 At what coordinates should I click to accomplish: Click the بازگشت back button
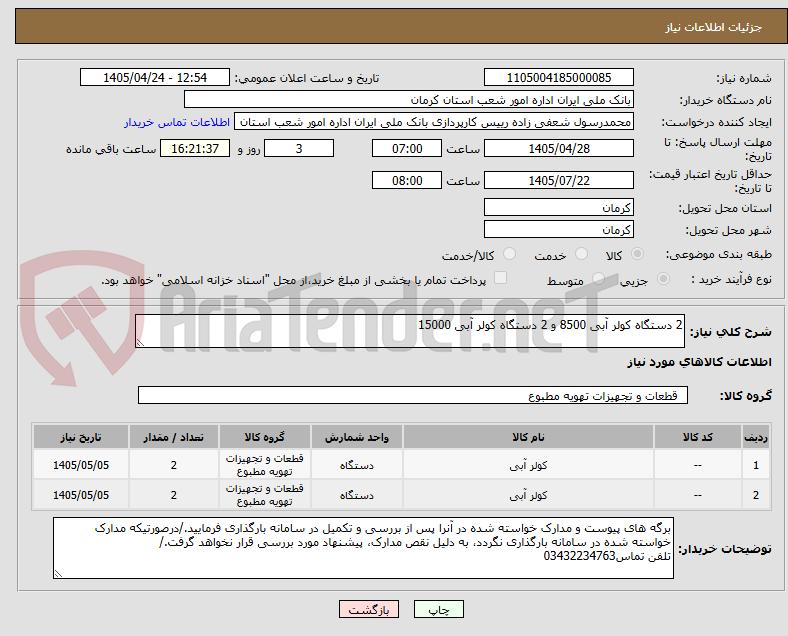click(x=369, y=609)
